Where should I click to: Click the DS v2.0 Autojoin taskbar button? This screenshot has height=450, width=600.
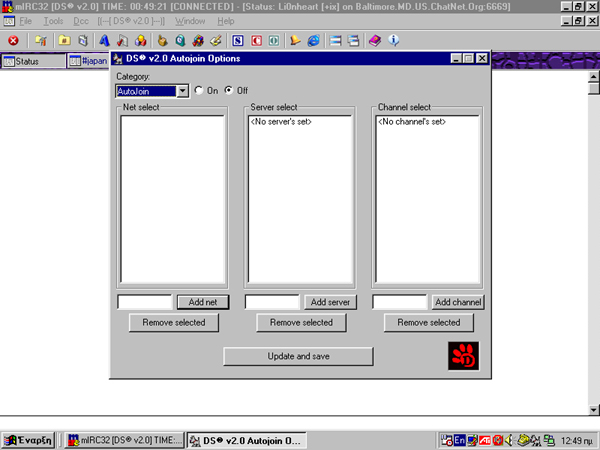(x=246, y=440)
